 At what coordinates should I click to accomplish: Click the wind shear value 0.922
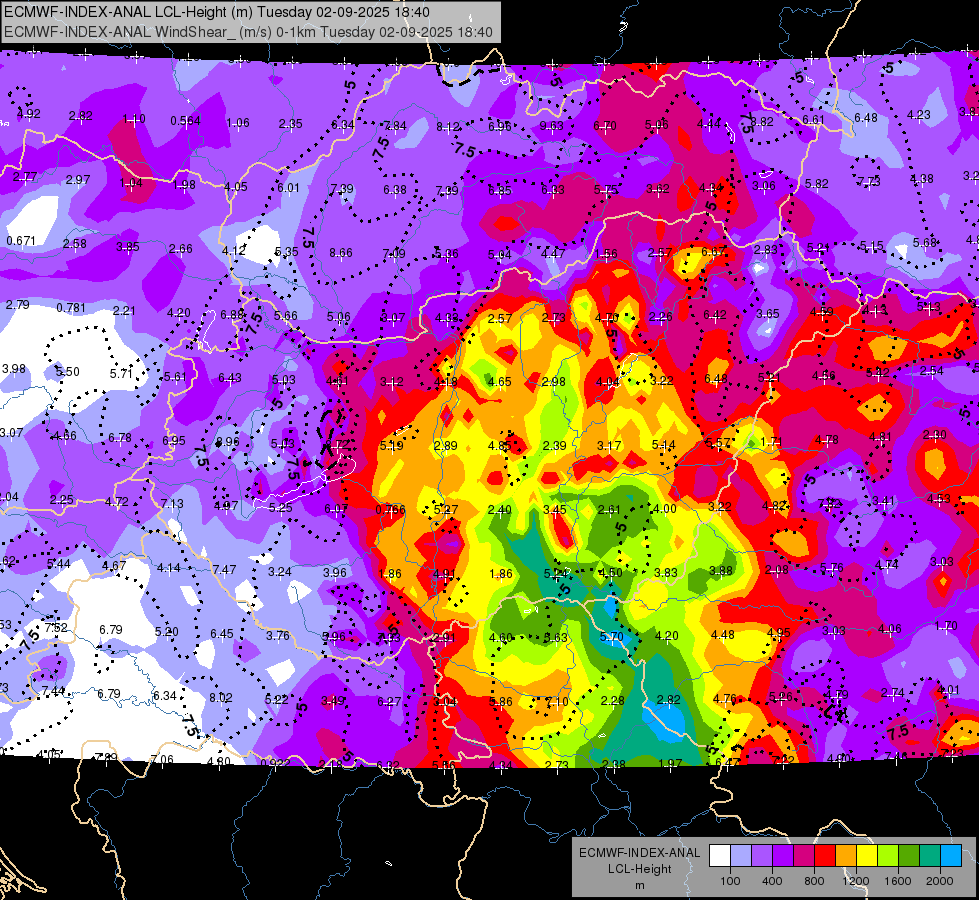click(275, 763)
